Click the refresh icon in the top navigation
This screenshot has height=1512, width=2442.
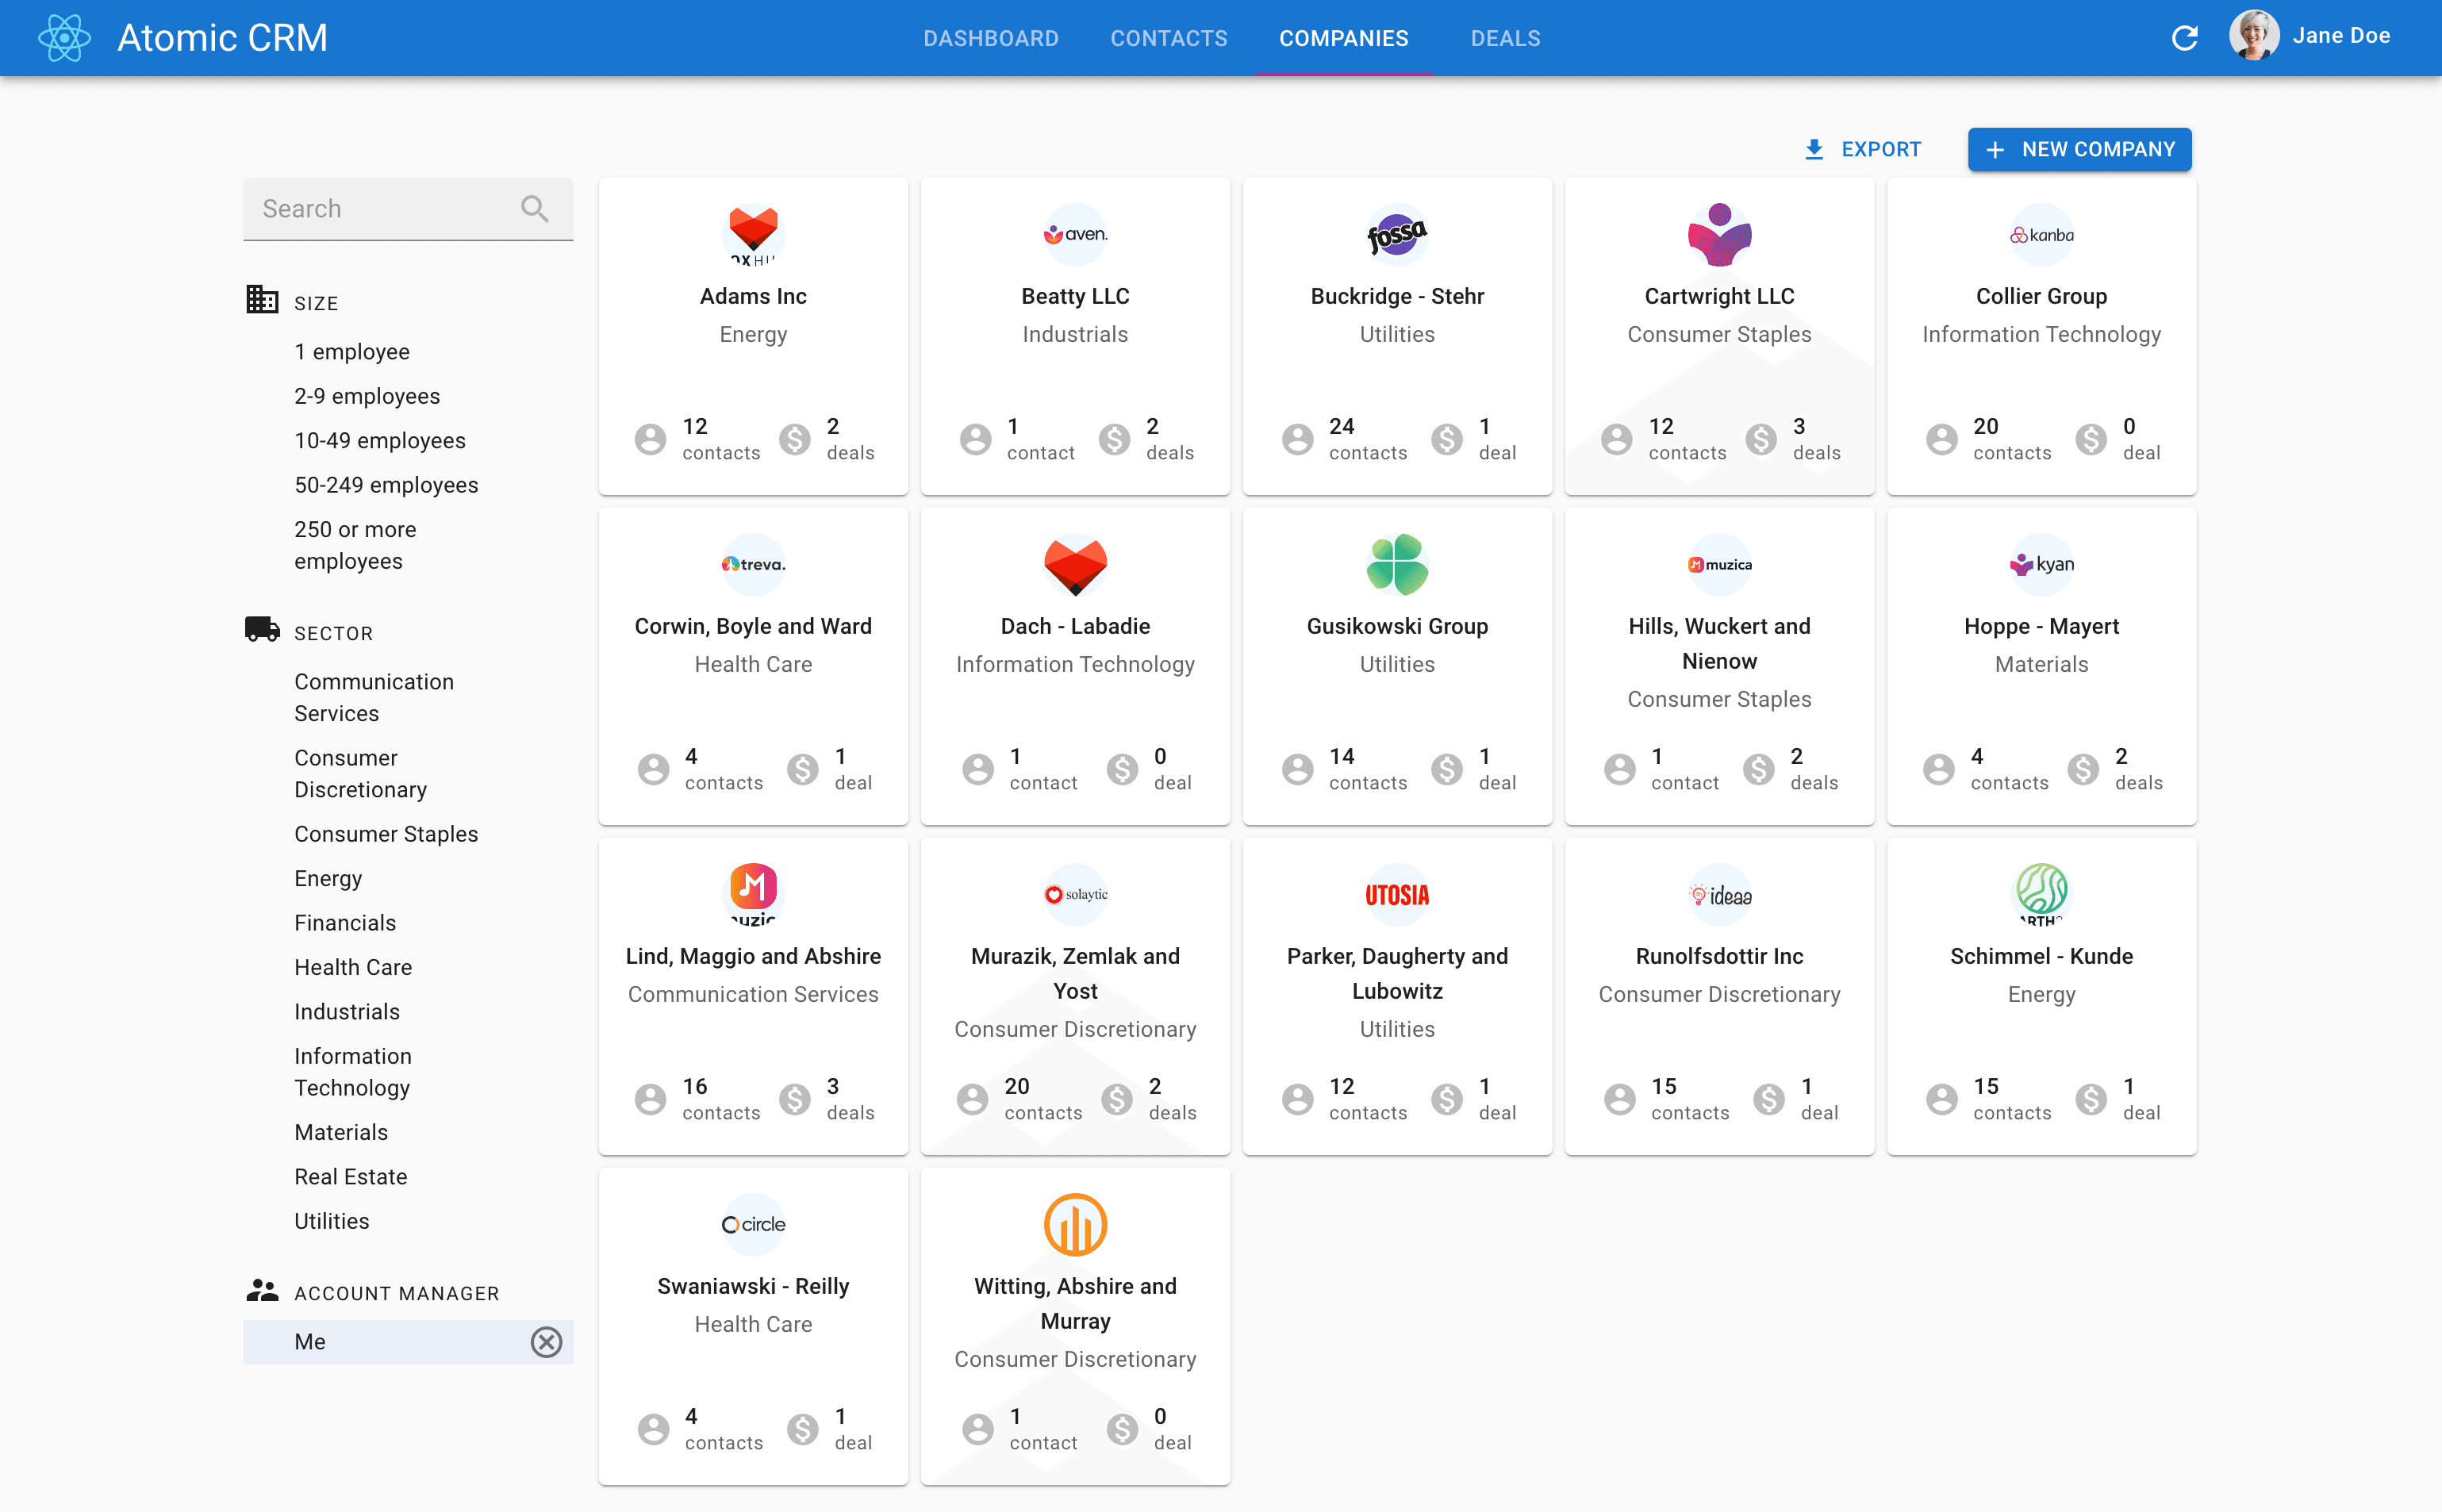(2184, 36)
